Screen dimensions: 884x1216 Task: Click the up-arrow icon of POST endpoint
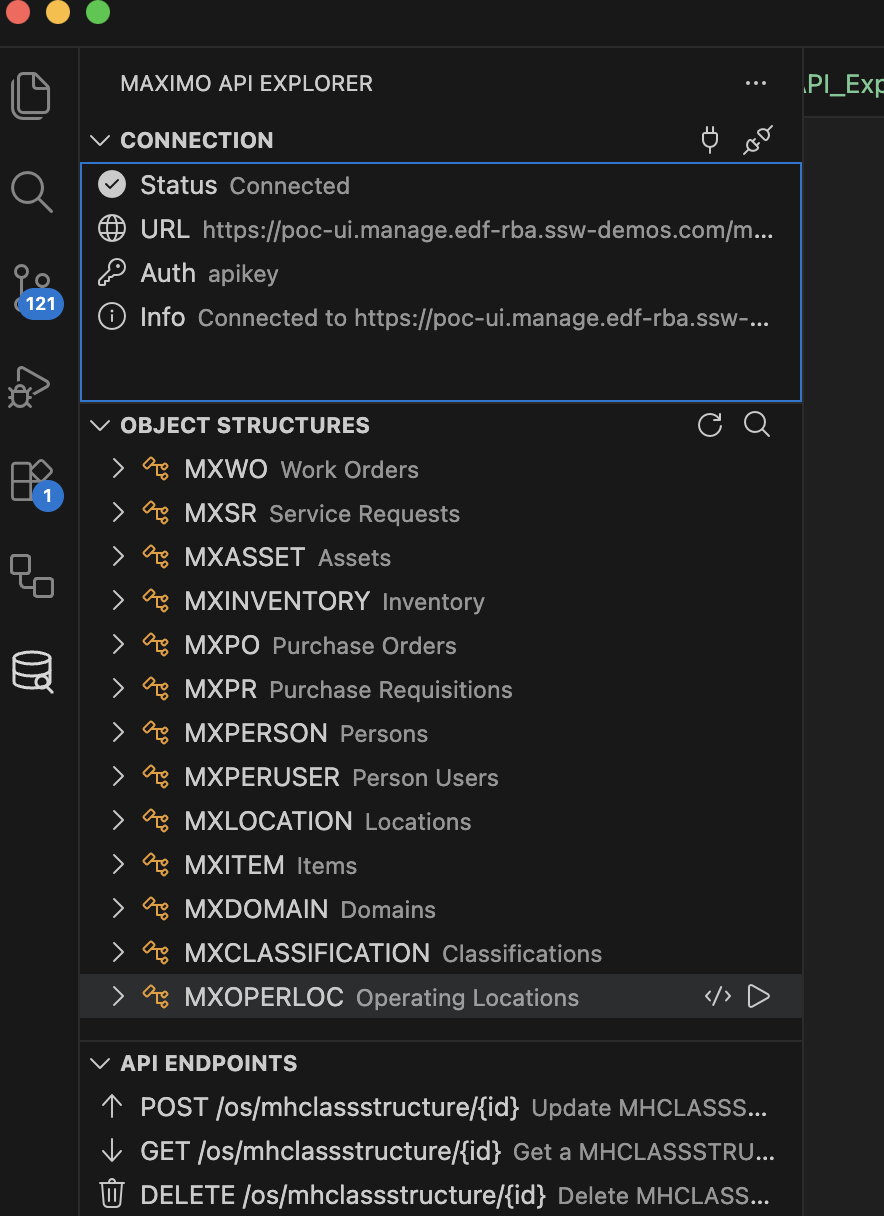tap(112, 1107)
